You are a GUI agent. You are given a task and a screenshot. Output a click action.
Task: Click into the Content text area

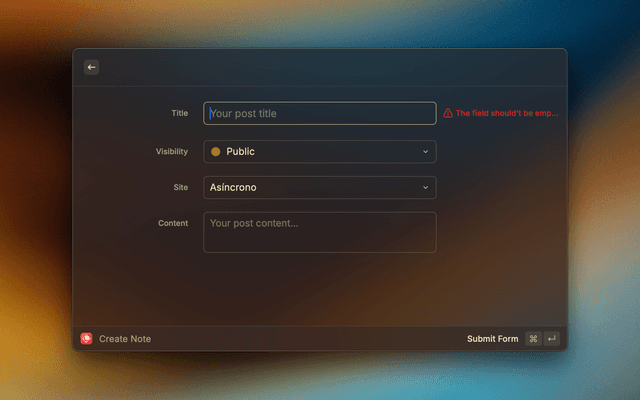pos(319,232)
